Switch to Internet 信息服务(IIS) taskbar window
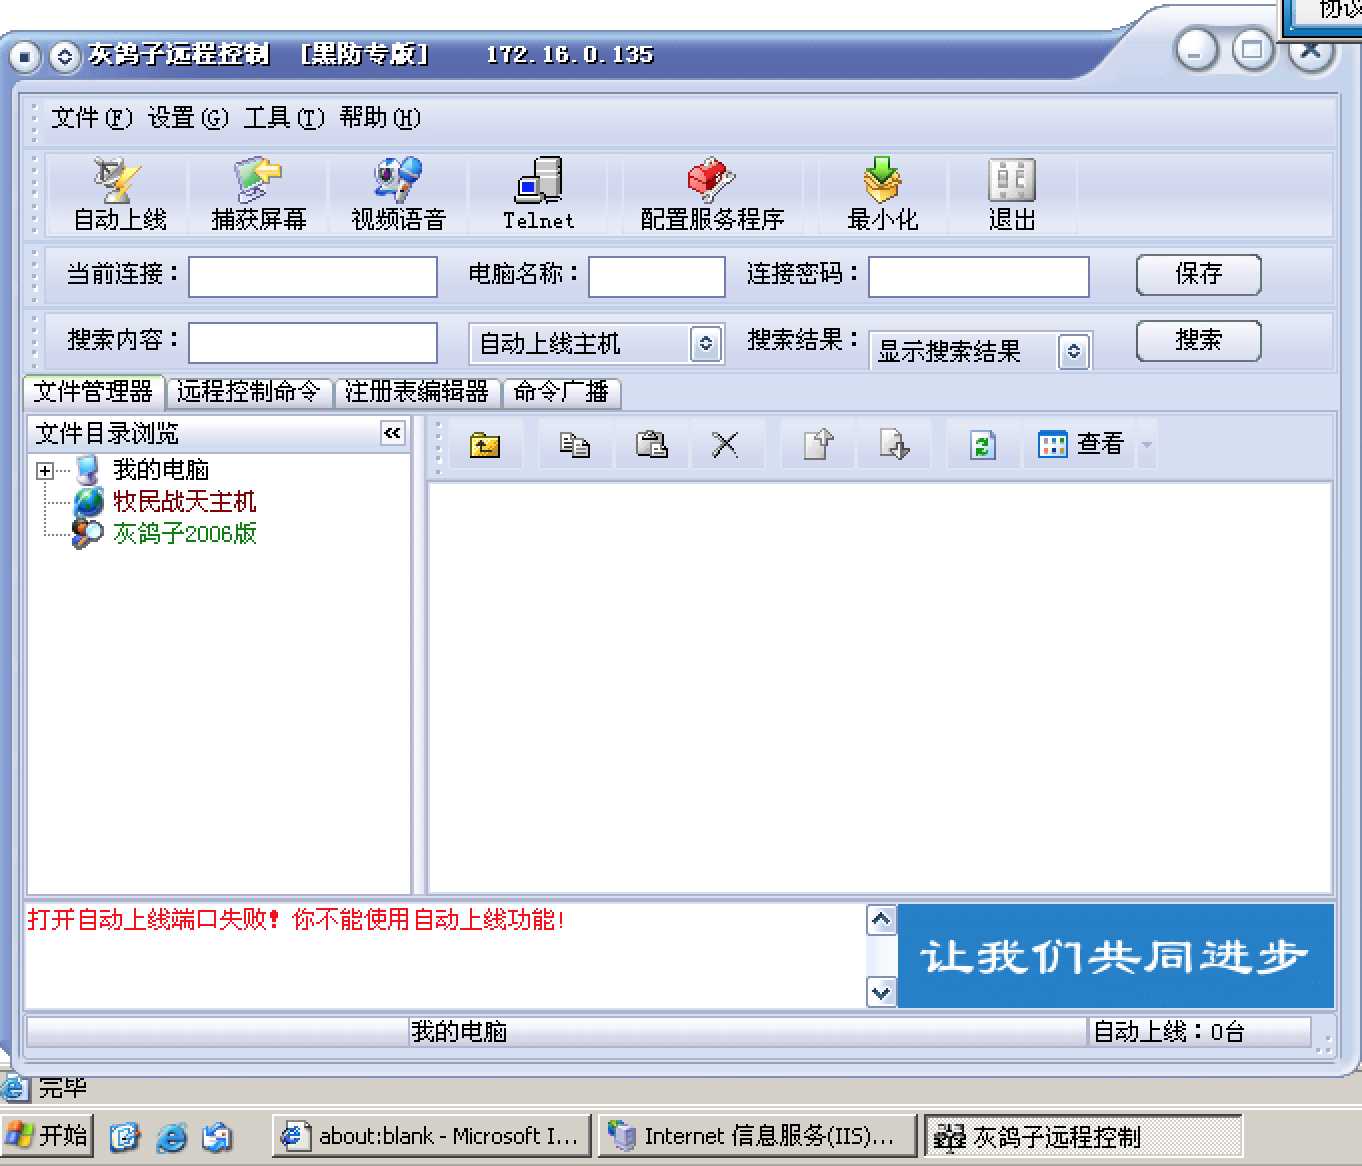1362x1166 pixels. 757,1136
